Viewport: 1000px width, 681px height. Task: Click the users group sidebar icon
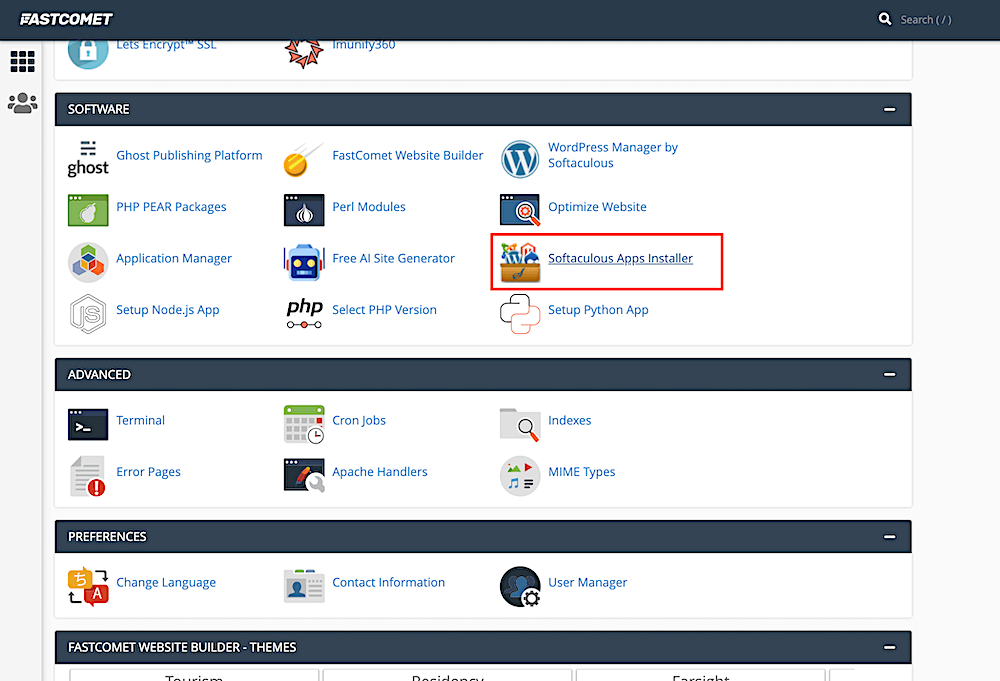[x=22, y=103]
